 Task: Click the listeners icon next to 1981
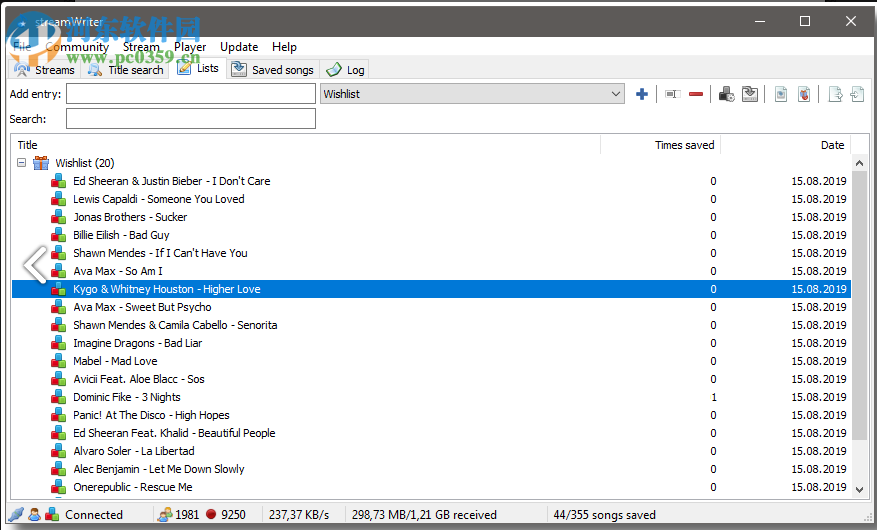pyautogui.click(x=165, y=514)
